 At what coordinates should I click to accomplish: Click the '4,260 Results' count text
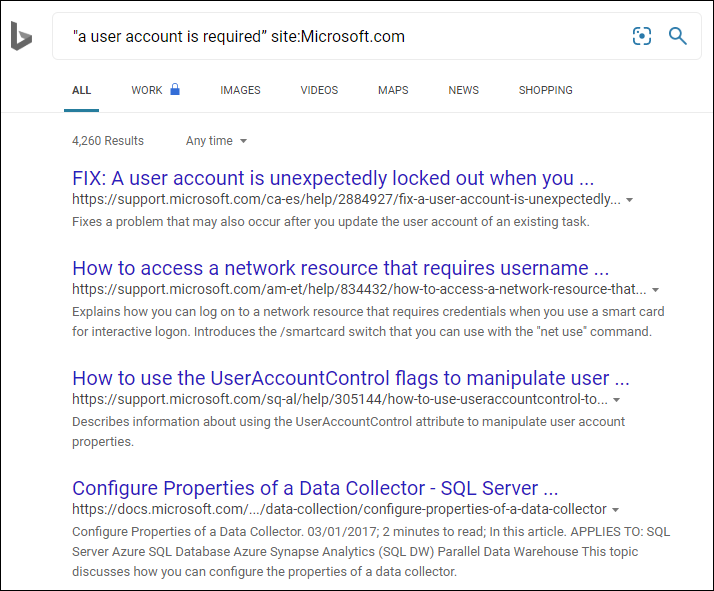pos(108,141)
